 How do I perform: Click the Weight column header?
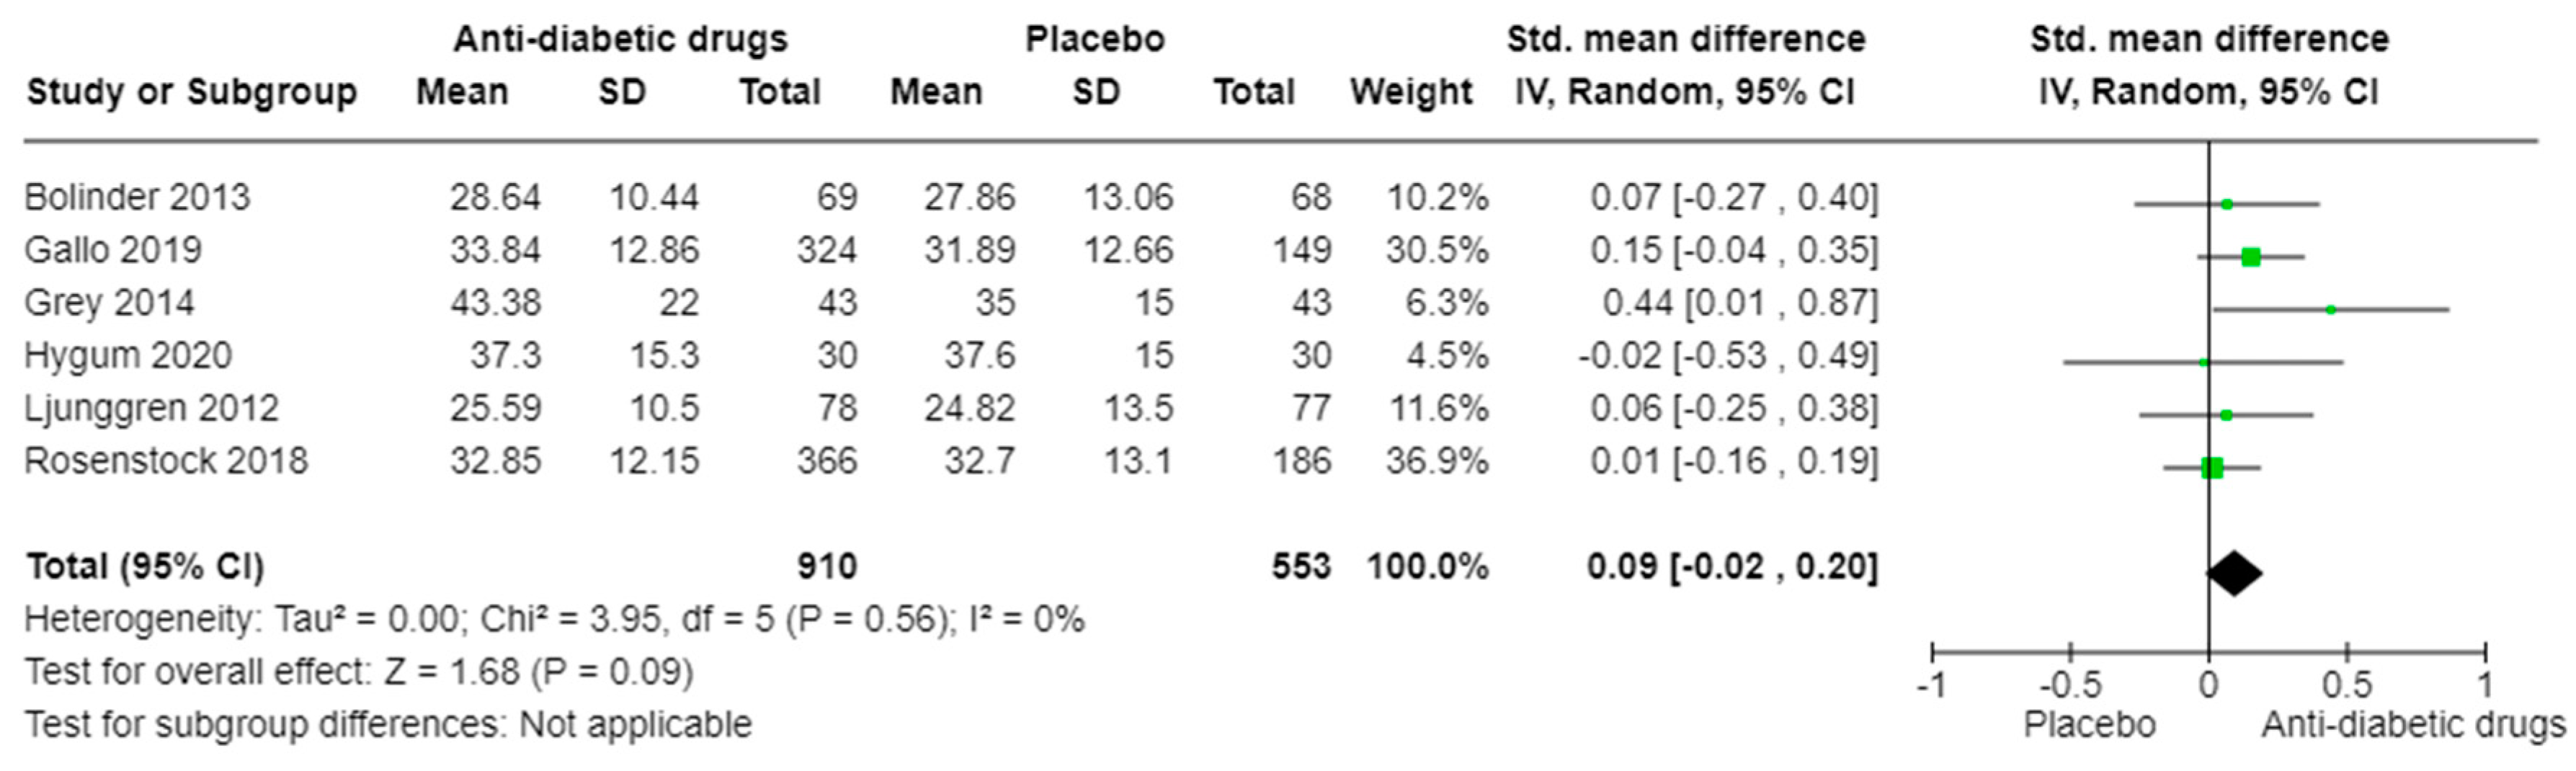tap(1410, 92)
